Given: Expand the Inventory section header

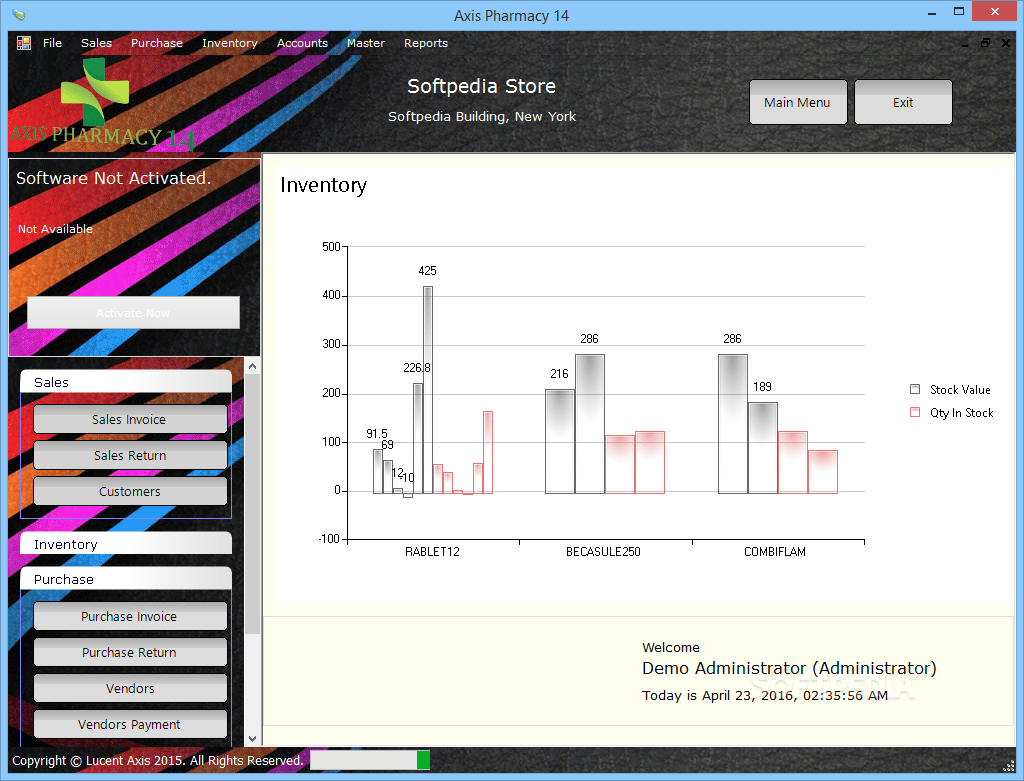Looking at the screenshot, I should coord(125,544).
